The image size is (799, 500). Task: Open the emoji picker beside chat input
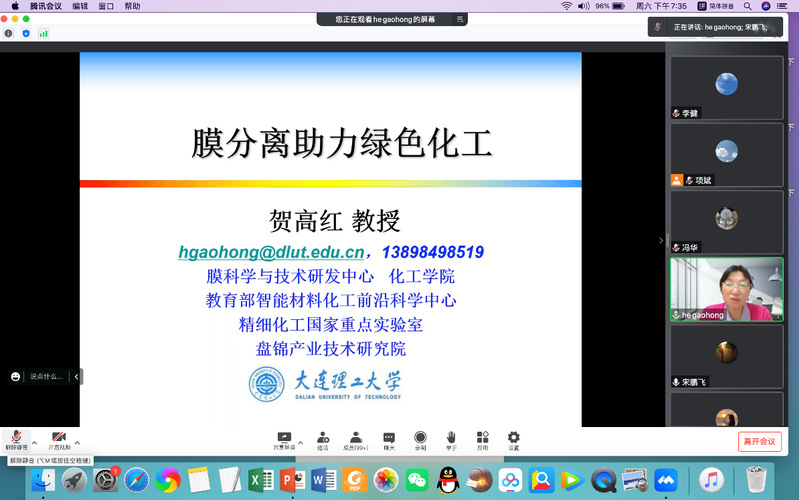(x=16, y=376)
